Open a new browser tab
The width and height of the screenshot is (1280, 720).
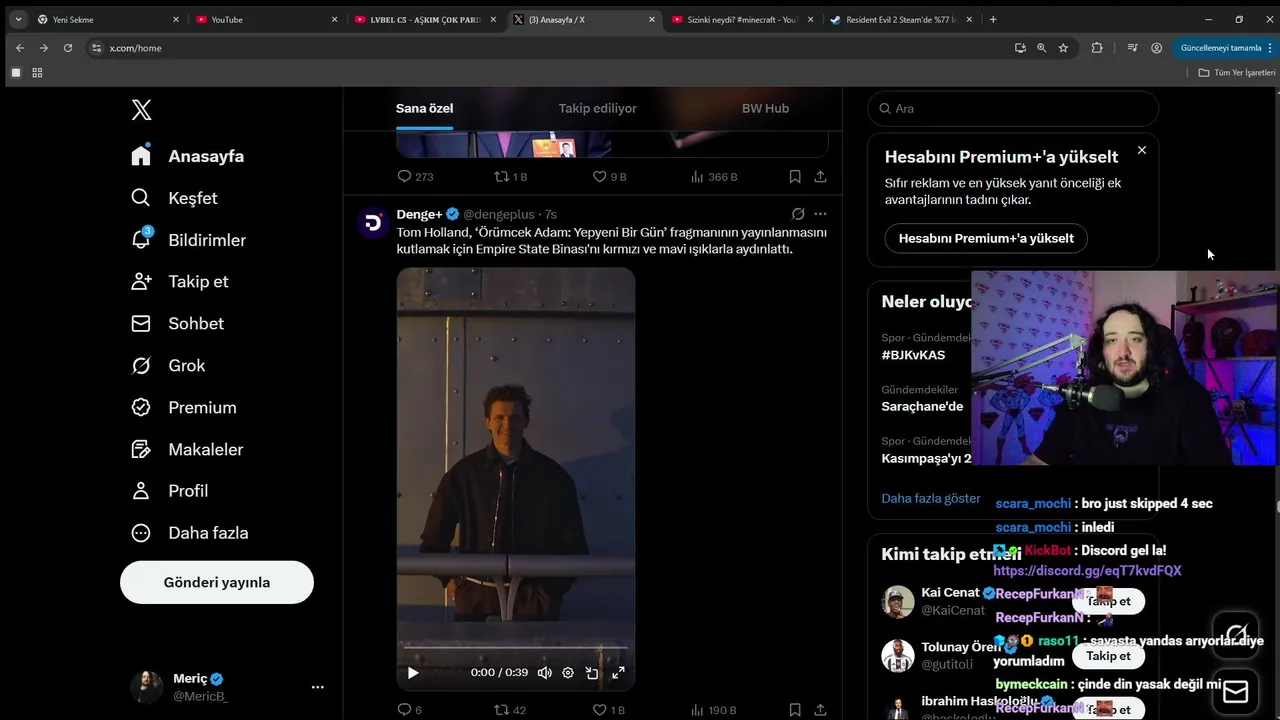point(993,19)
